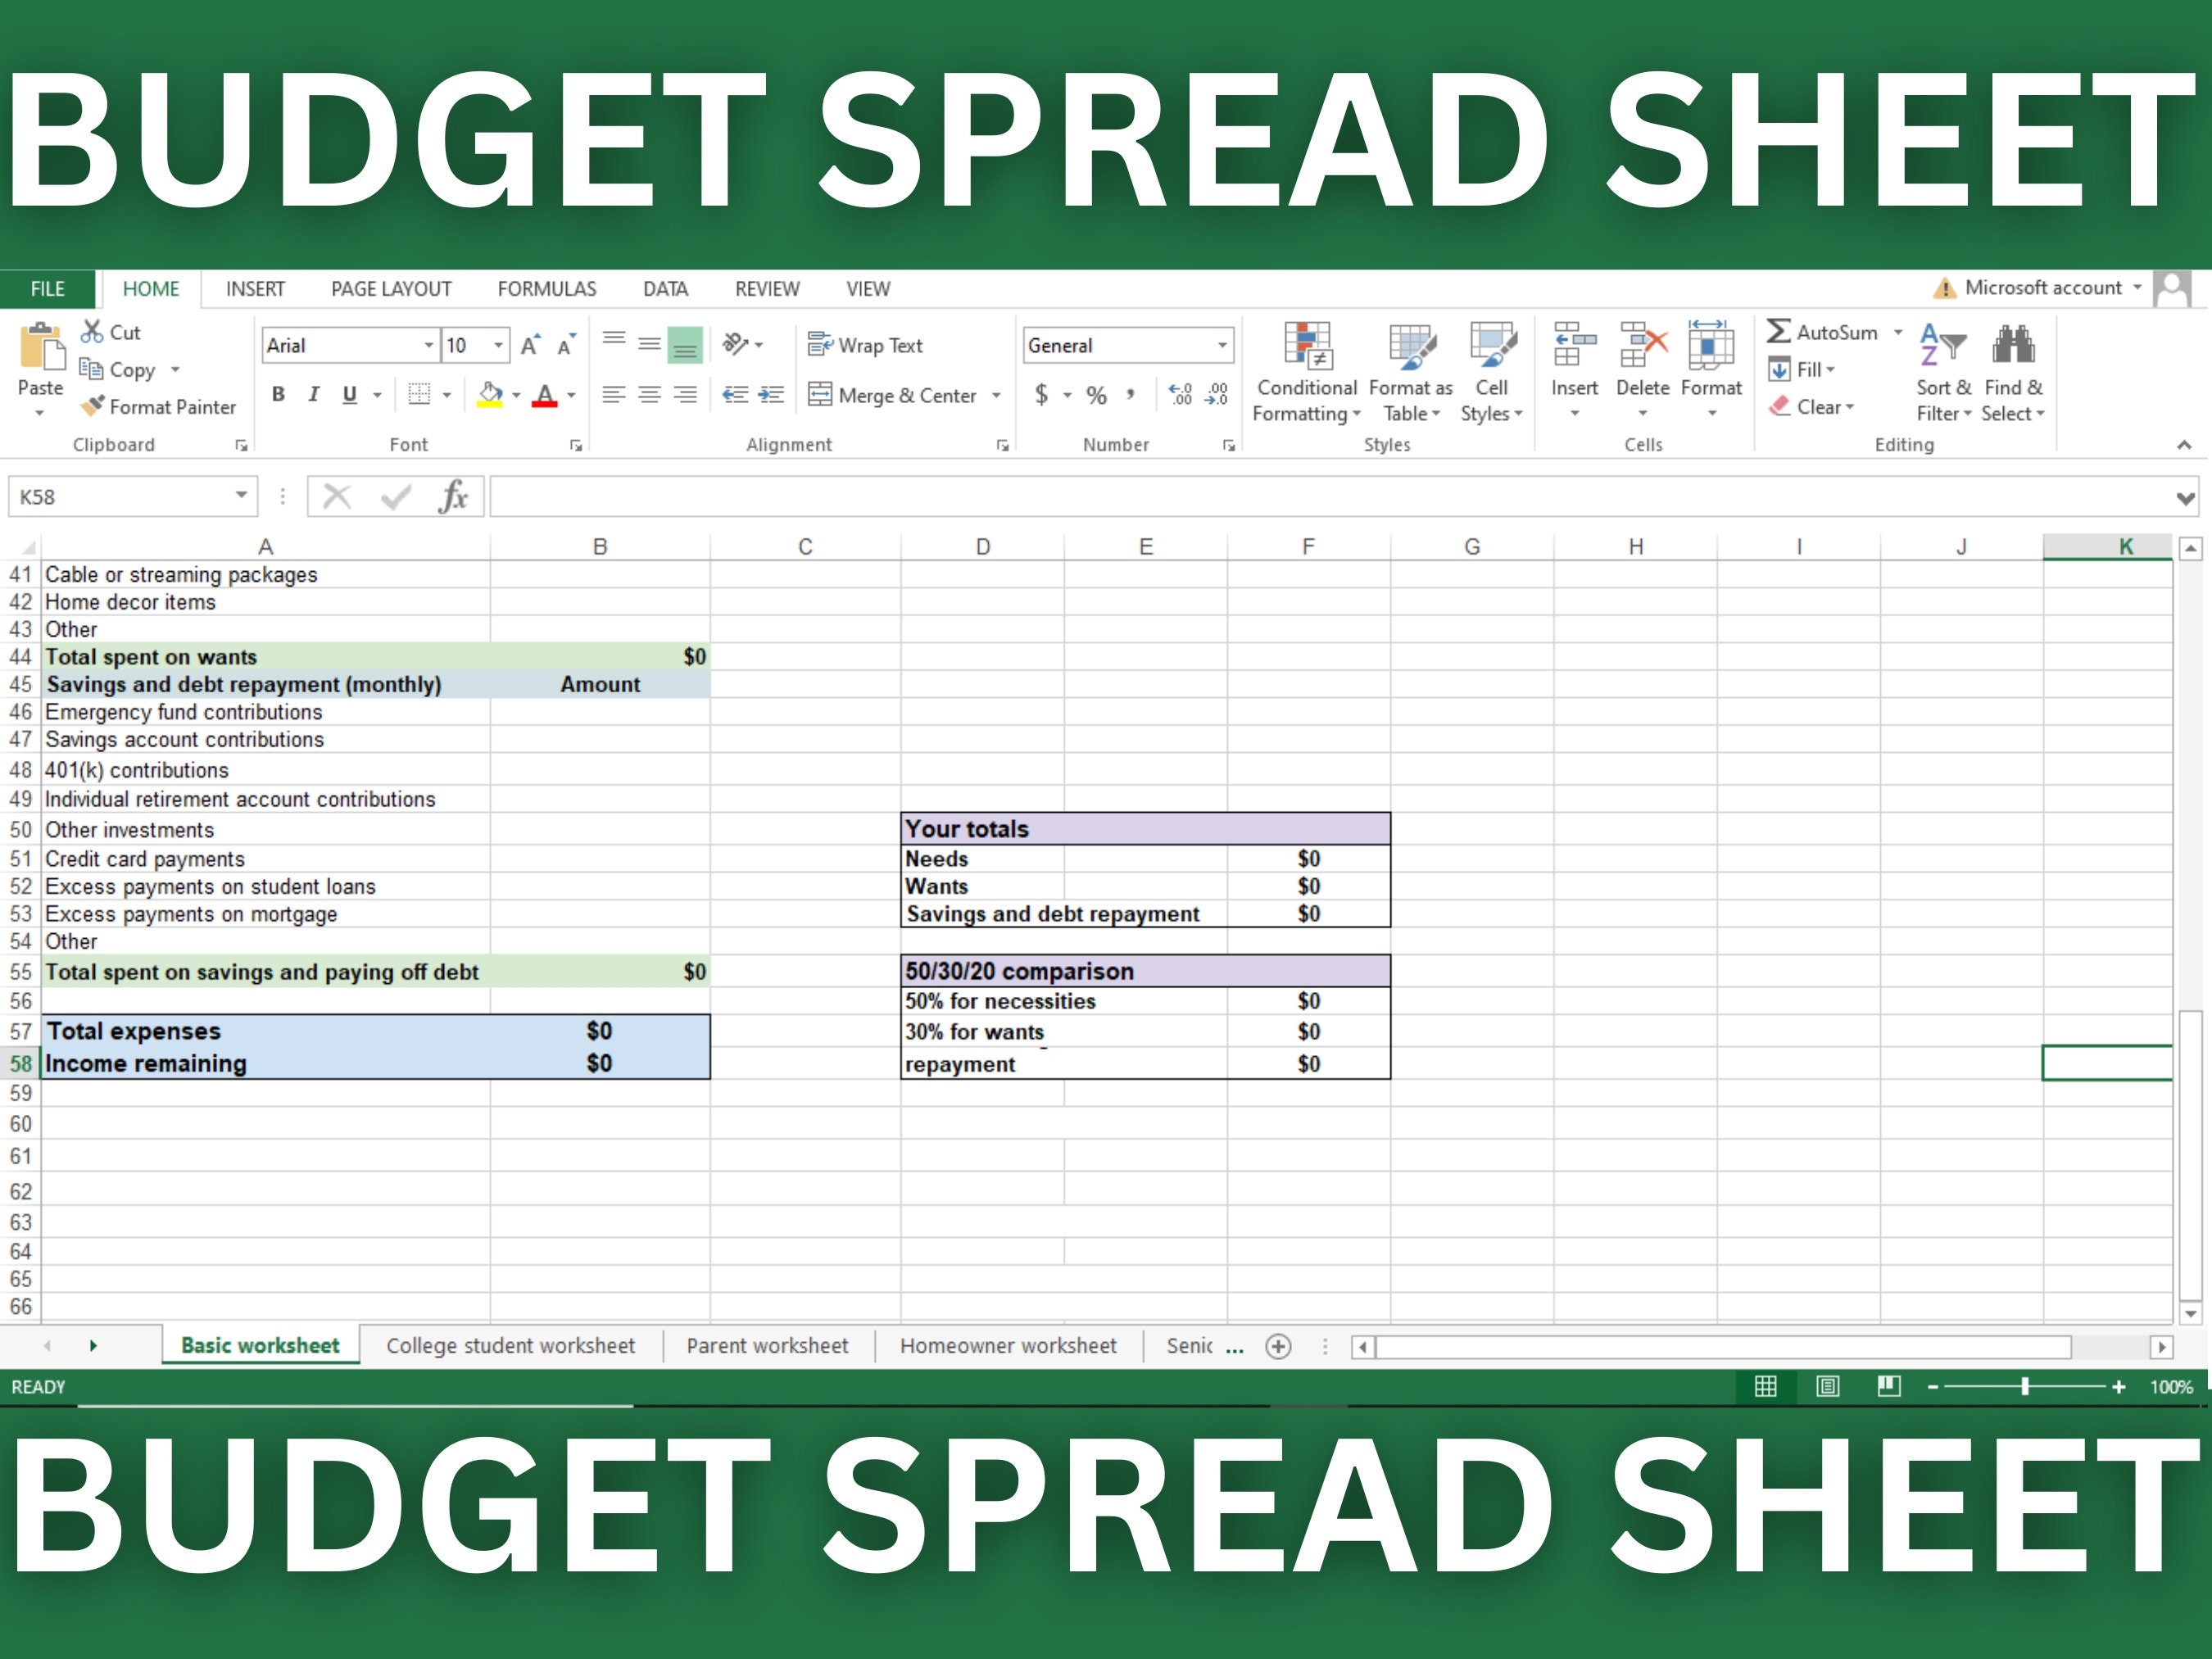Open the fill color dropdown arrow
Image resolution: width=2212 pixels, height=1659 pixels.
(x=516, y=394)
